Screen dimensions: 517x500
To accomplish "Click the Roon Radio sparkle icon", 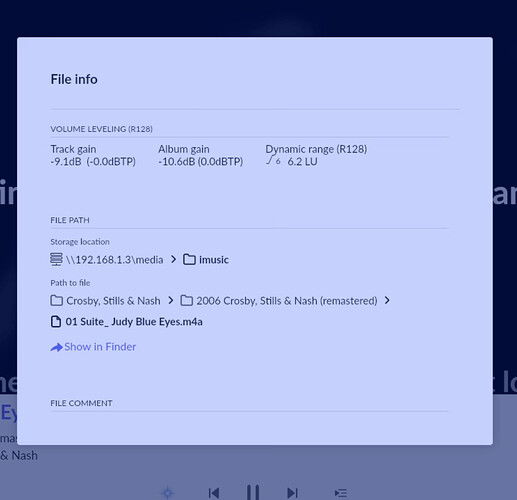I will tap(168, 493).
